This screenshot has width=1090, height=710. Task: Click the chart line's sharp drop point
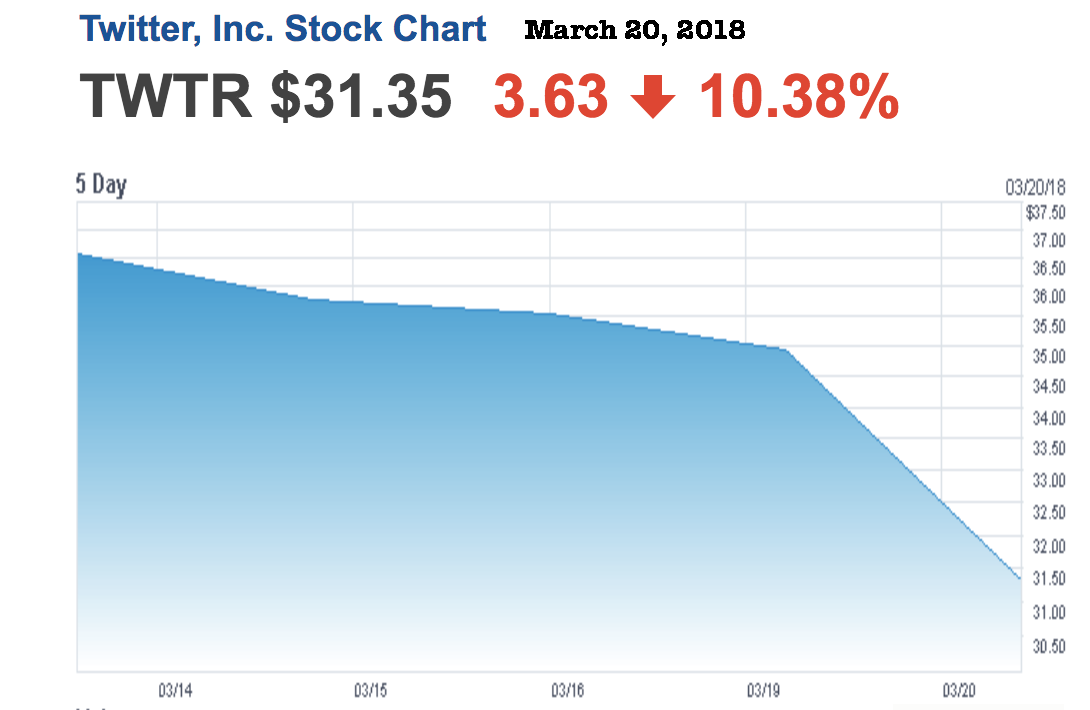[787, 350]
